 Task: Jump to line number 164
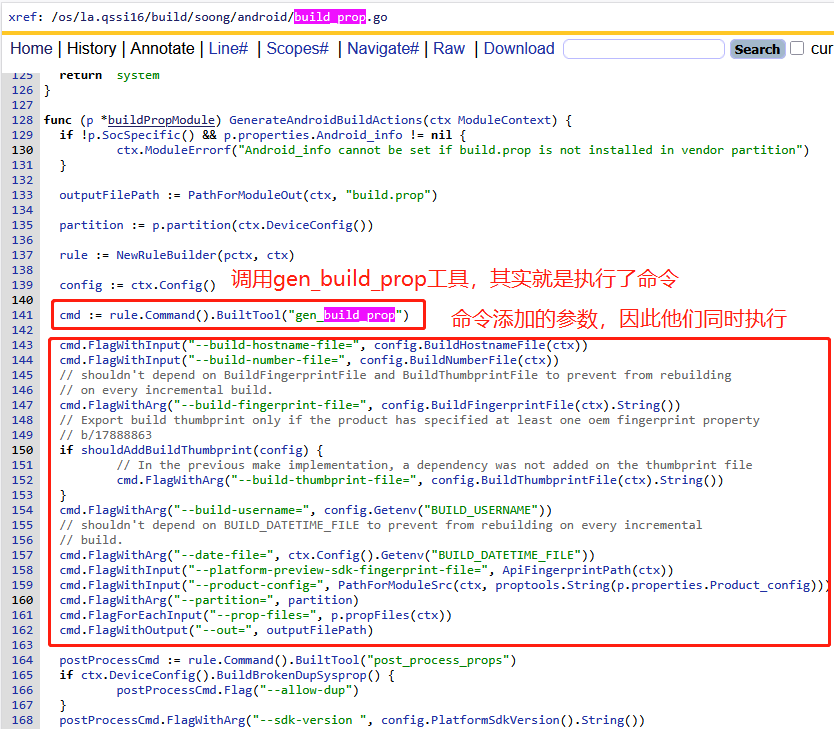(22, 660)
